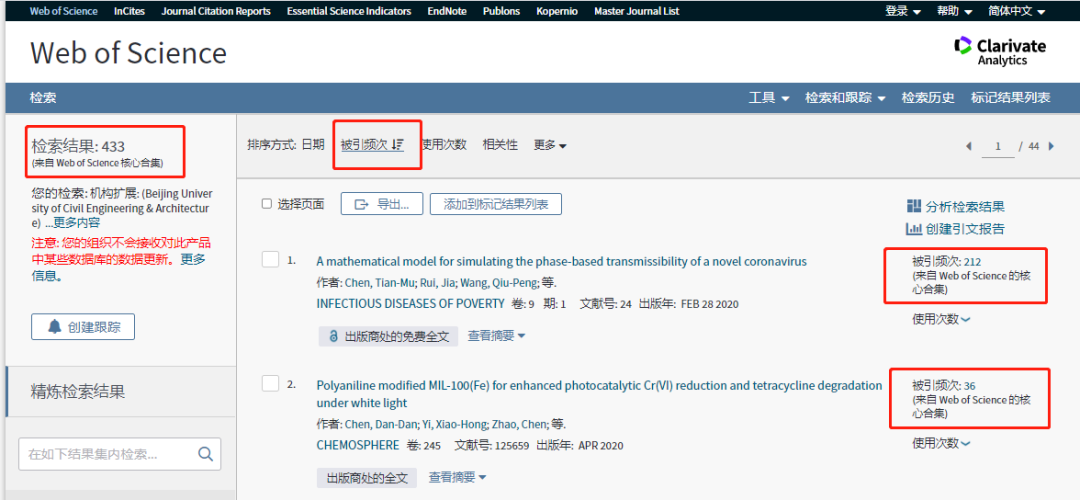Open 标记结果列表
Viewport: 1080px width, 500px height.
point(1010,98)
